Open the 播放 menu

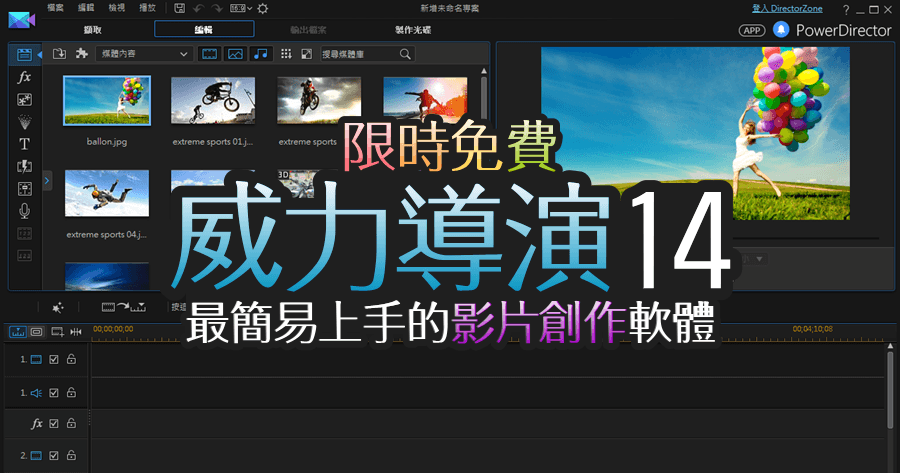[x=148, y=8]
